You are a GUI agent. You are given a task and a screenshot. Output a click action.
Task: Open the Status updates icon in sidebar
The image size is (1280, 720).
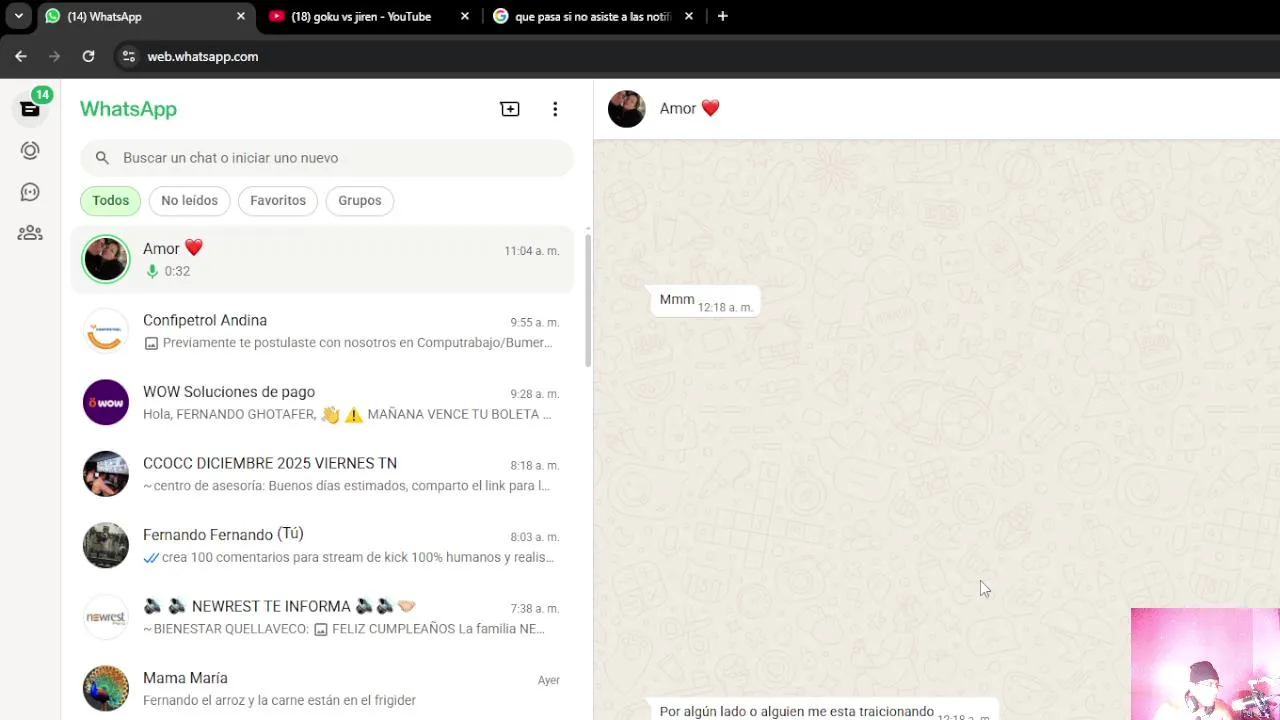(x=30, y=150)
